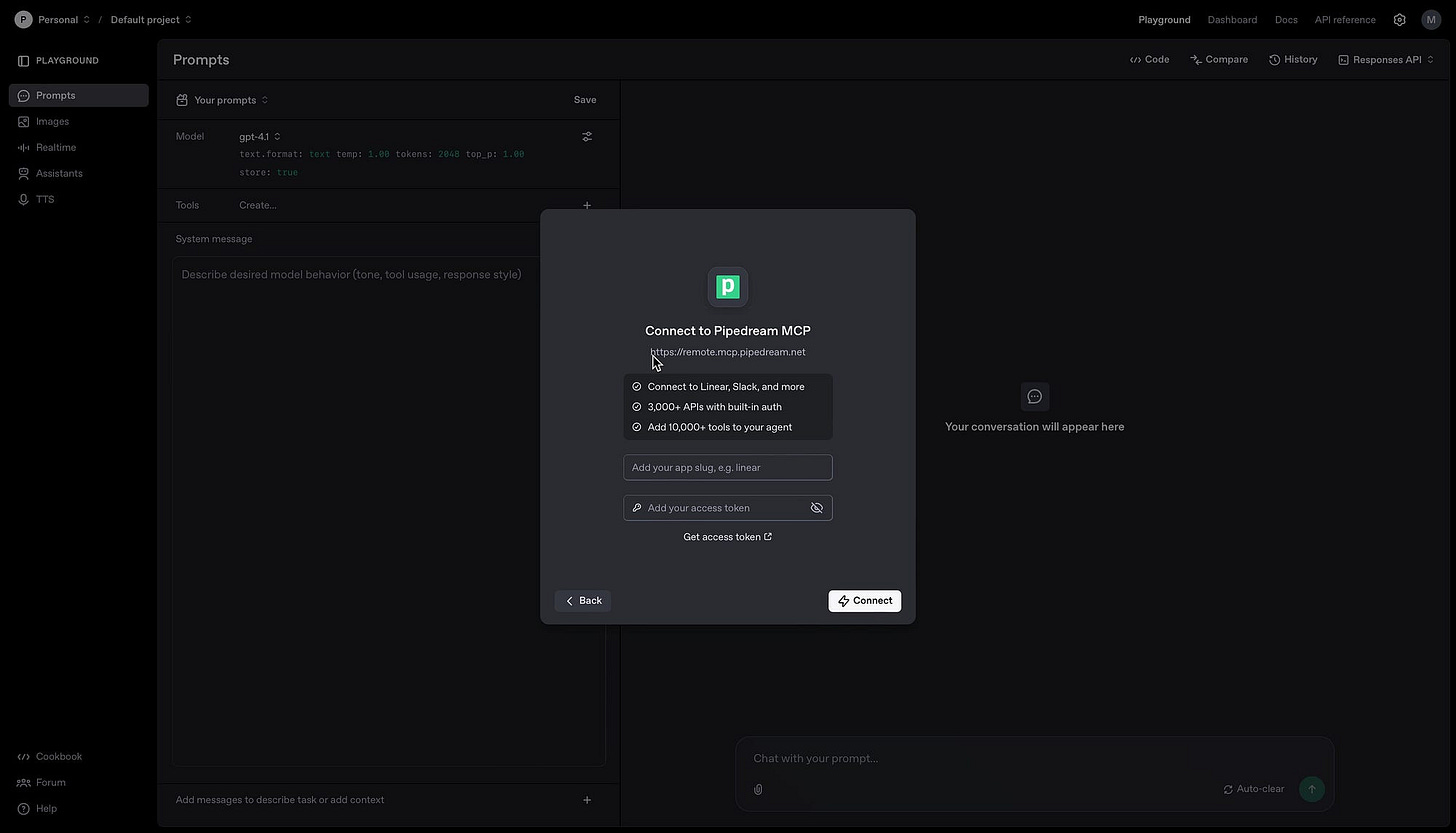Click Save for the prompt

click(x=585, y=100)
